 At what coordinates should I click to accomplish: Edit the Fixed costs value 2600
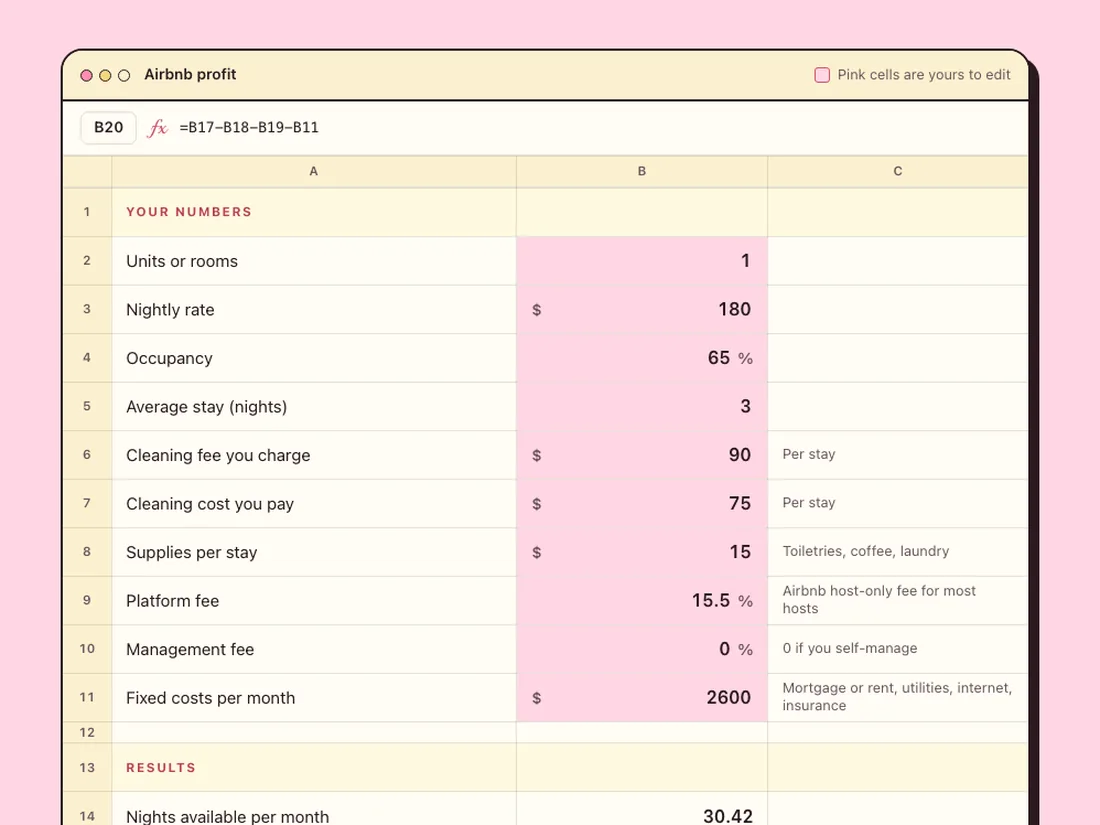click(642, 697)
